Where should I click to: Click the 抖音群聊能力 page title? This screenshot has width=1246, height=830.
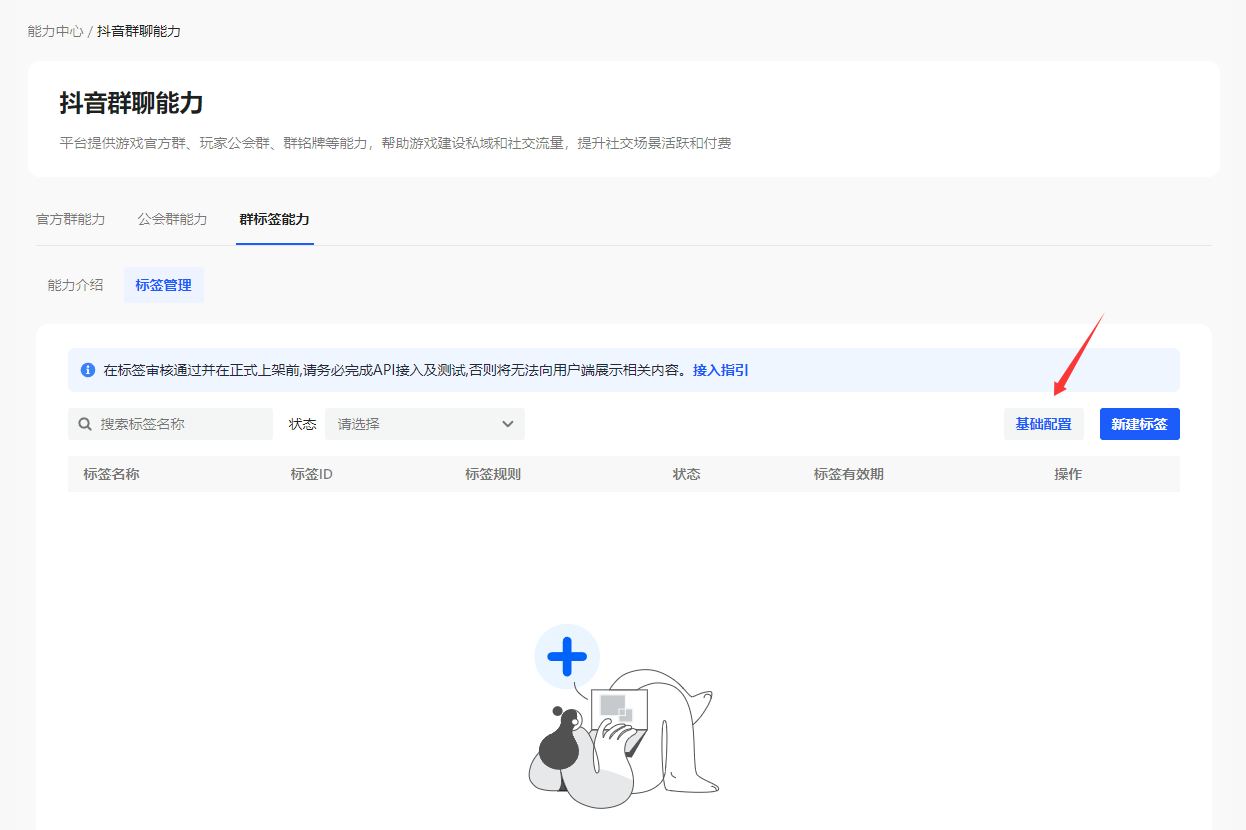click(x=131, y=103)
